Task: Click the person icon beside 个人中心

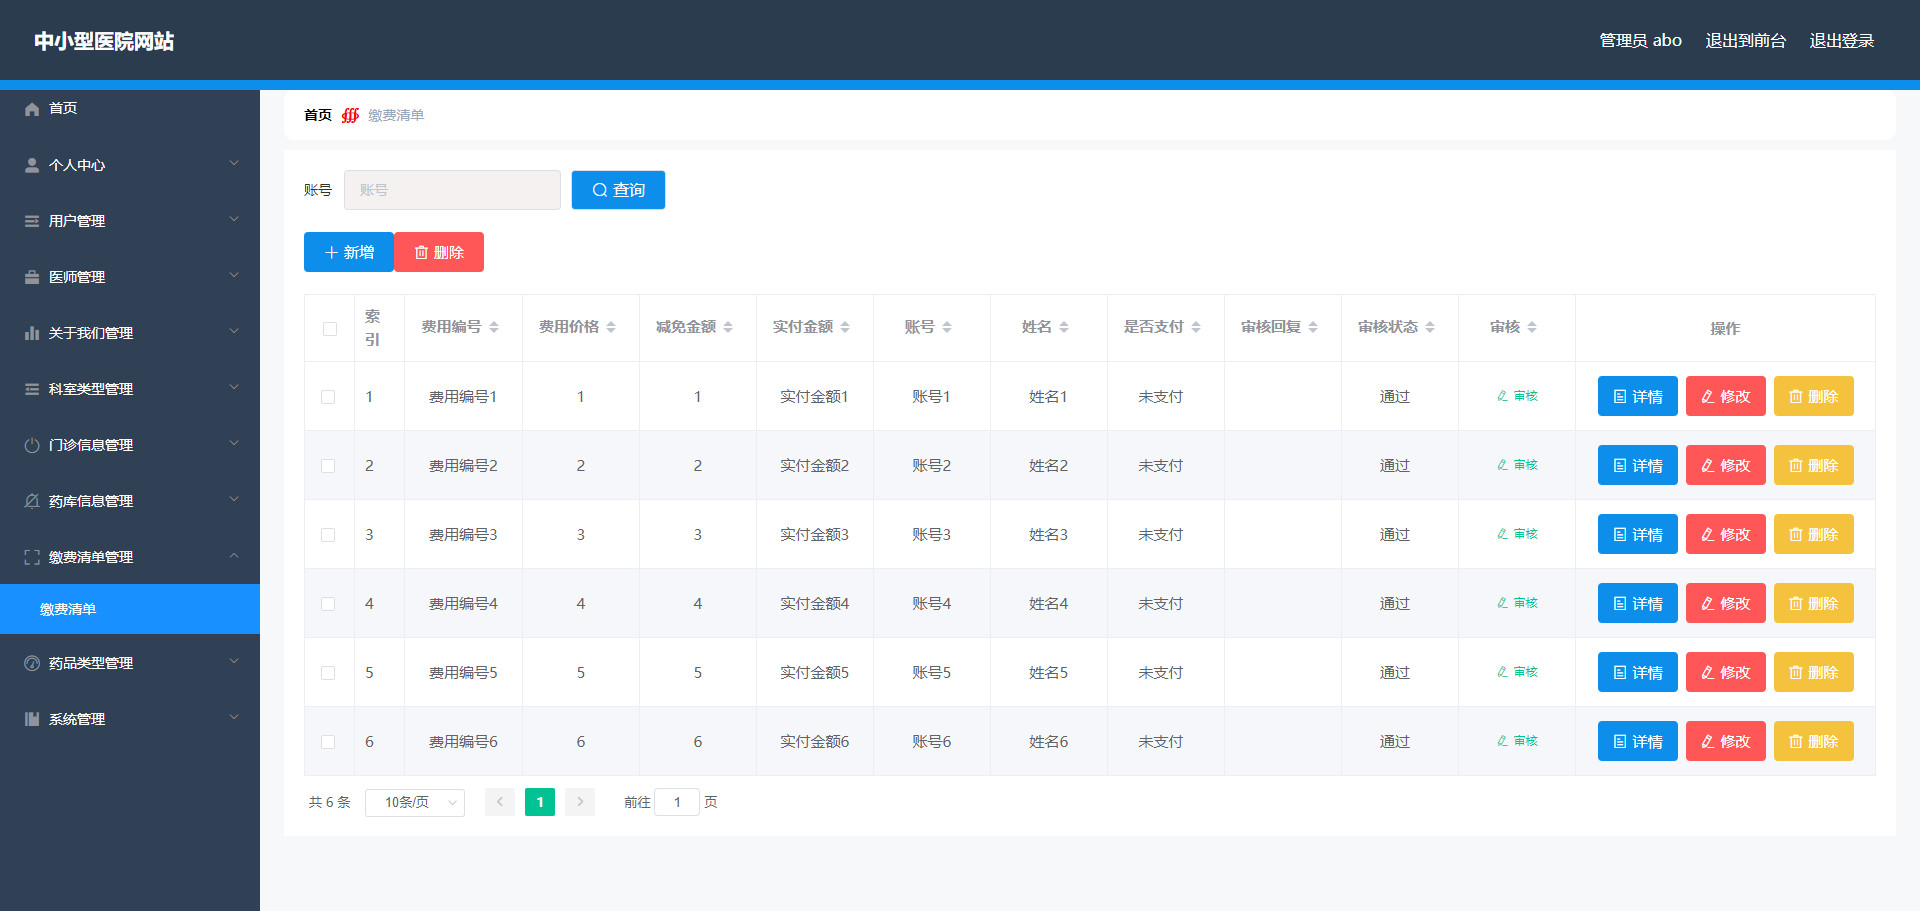Action: click(x=32, y=165)
